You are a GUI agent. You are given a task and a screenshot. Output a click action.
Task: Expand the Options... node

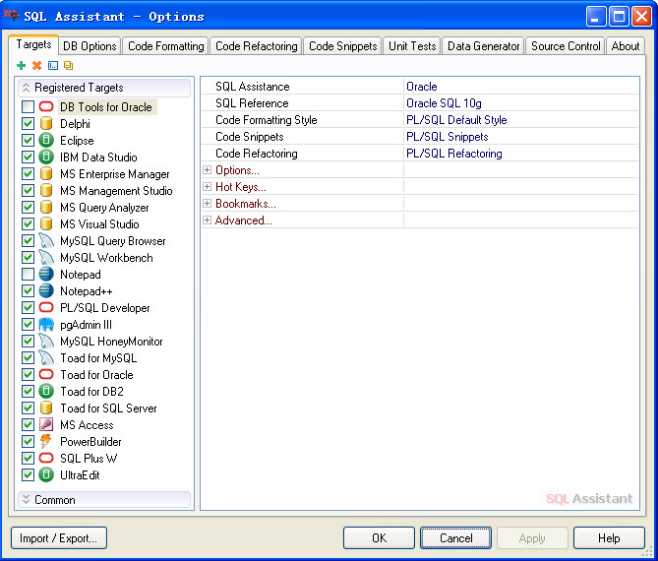click(x=207, y=170)
